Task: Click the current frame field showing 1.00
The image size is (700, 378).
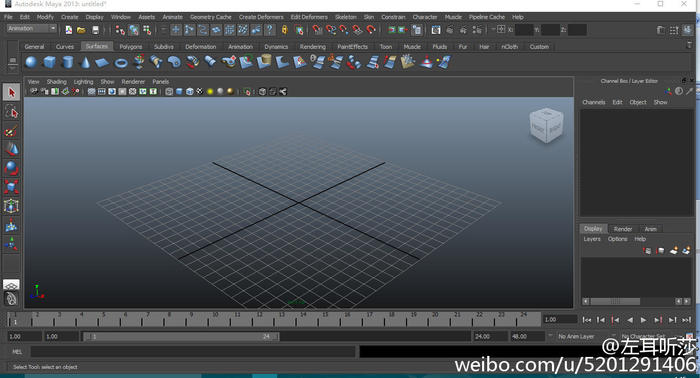Action: click(560, 320)
